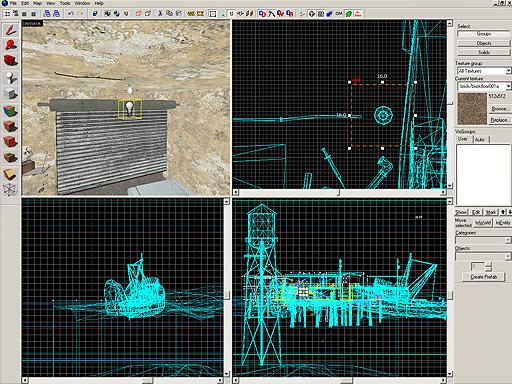This screenshot has height=384, width=512.
Task: Click the Redo toolbar arrow
Action: (x=80, y=14)
